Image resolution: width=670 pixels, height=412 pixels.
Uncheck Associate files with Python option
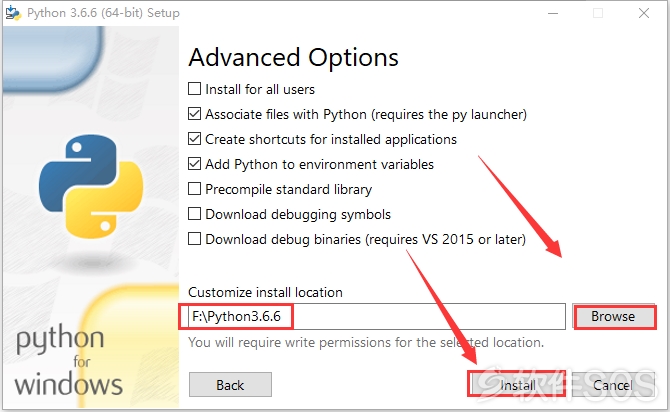point(194,114)
